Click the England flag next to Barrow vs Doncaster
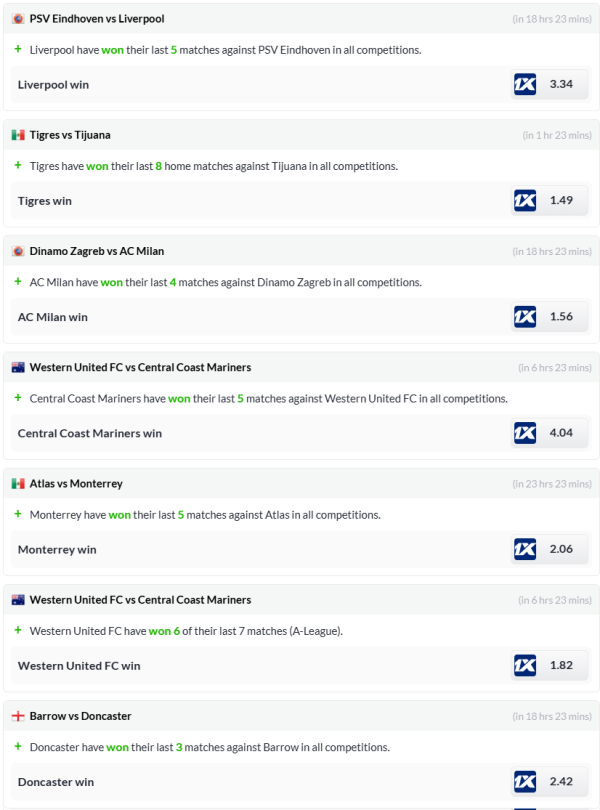 click(x=18, y=716)
